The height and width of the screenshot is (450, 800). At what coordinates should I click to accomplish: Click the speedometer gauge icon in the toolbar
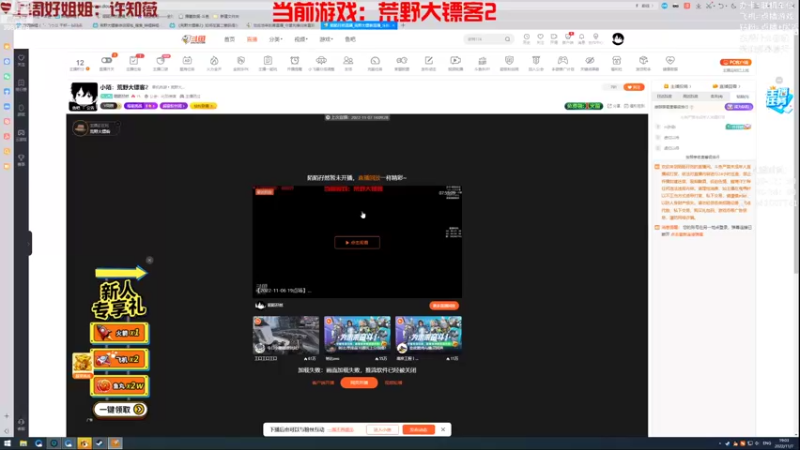(x=375, y=61)
